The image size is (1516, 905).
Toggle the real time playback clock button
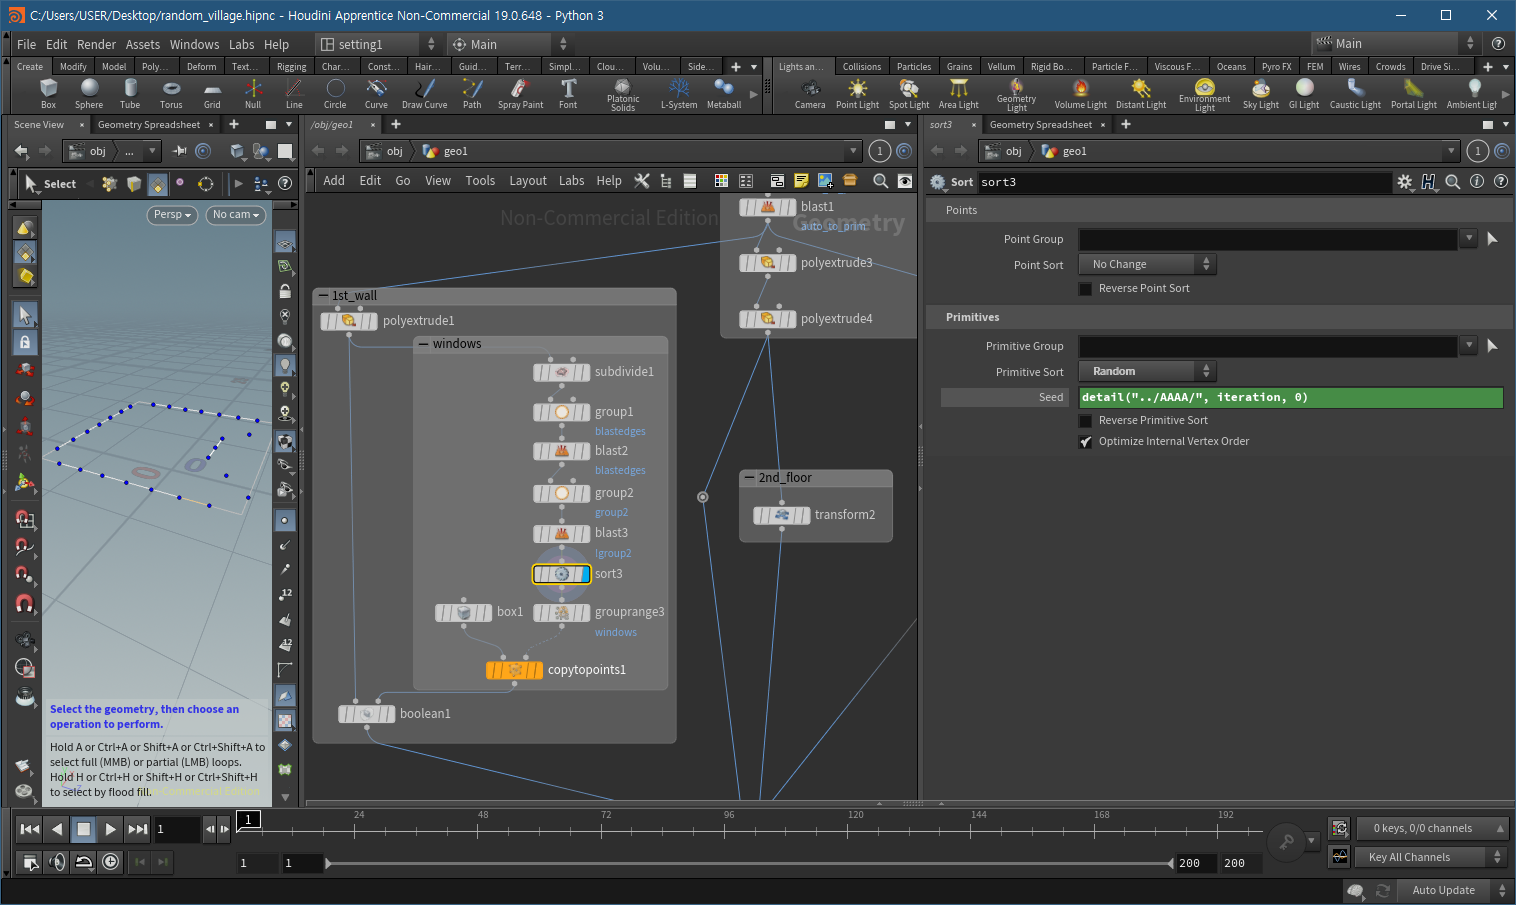(x=111, y=862)
